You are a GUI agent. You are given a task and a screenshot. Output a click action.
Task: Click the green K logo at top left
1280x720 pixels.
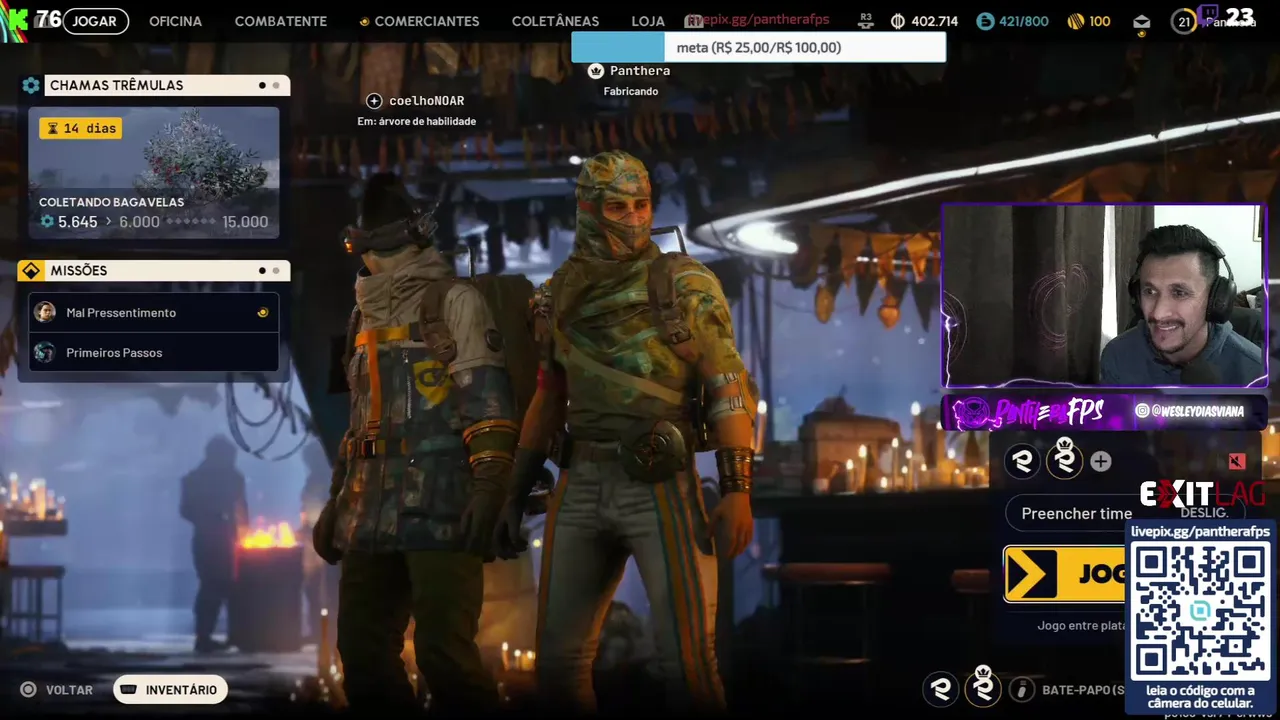16,21
